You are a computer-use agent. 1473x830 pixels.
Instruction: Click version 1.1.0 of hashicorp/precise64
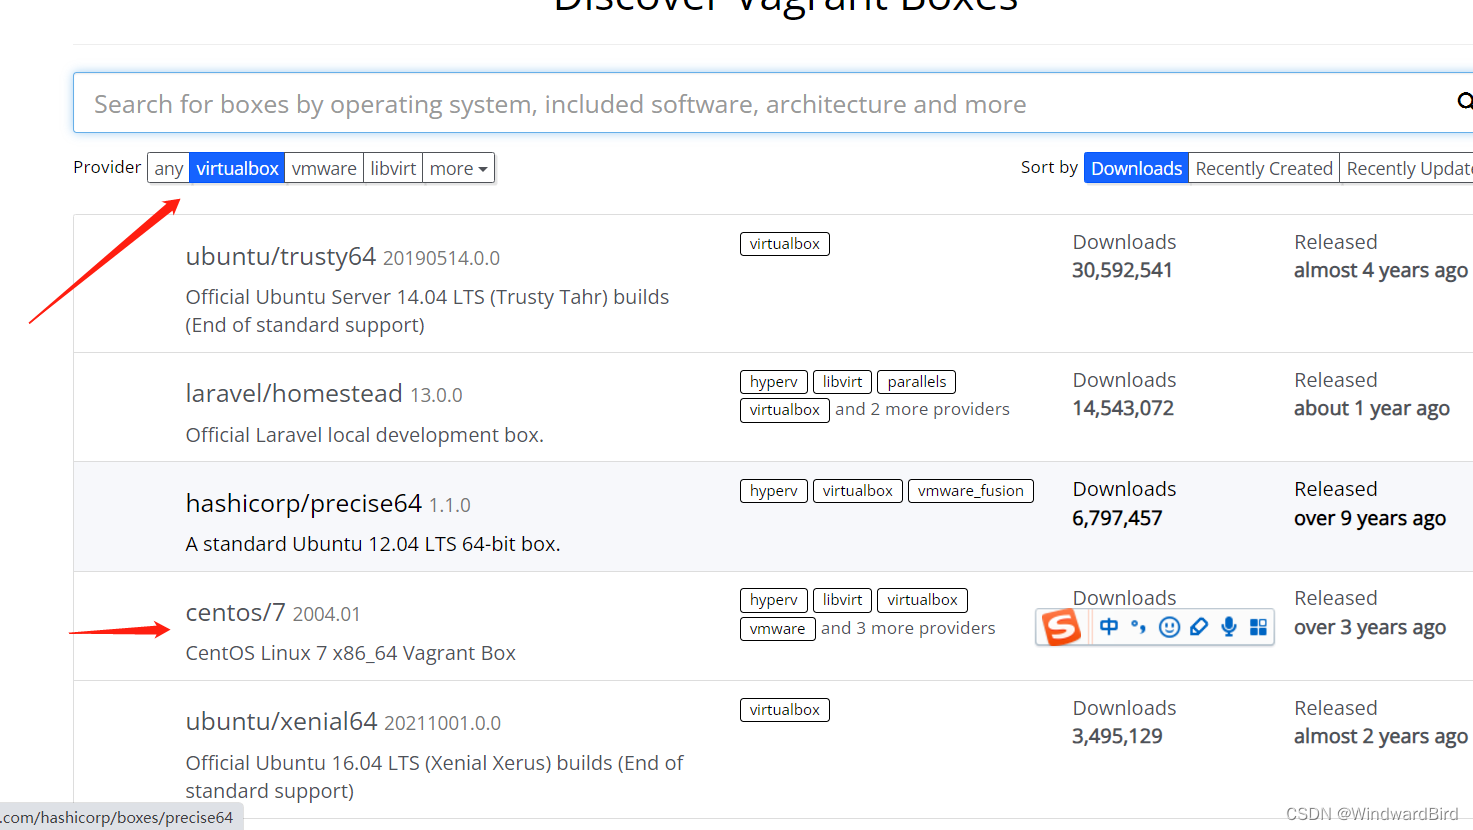[x=450, y=505]
